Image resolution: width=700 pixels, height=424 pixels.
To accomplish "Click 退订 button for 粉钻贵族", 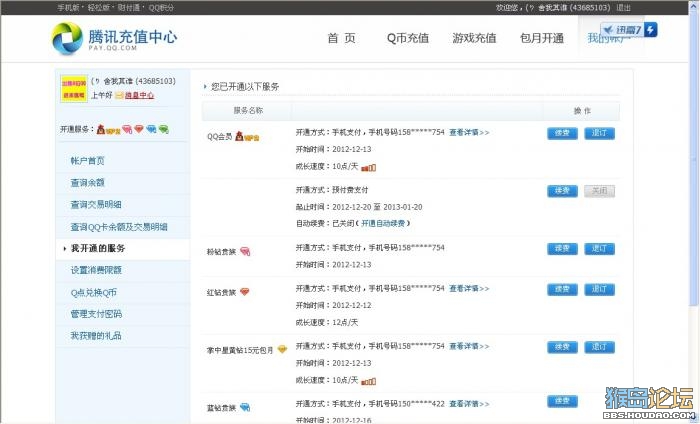I will (600, 249).
